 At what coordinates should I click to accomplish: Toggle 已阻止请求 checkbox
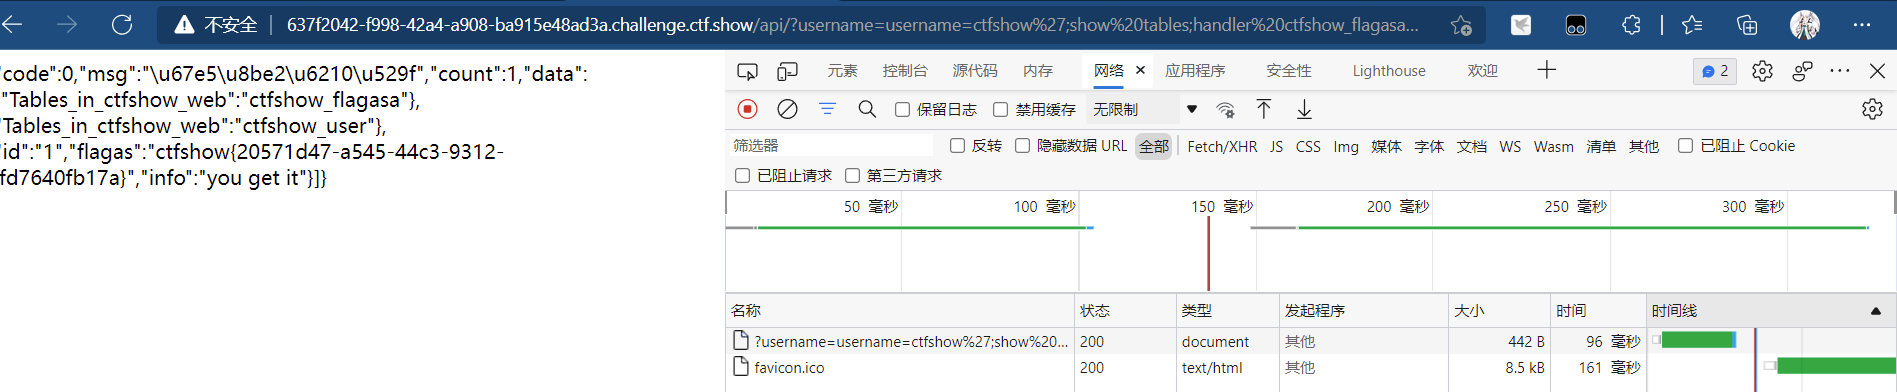click(x=742, y=176)
